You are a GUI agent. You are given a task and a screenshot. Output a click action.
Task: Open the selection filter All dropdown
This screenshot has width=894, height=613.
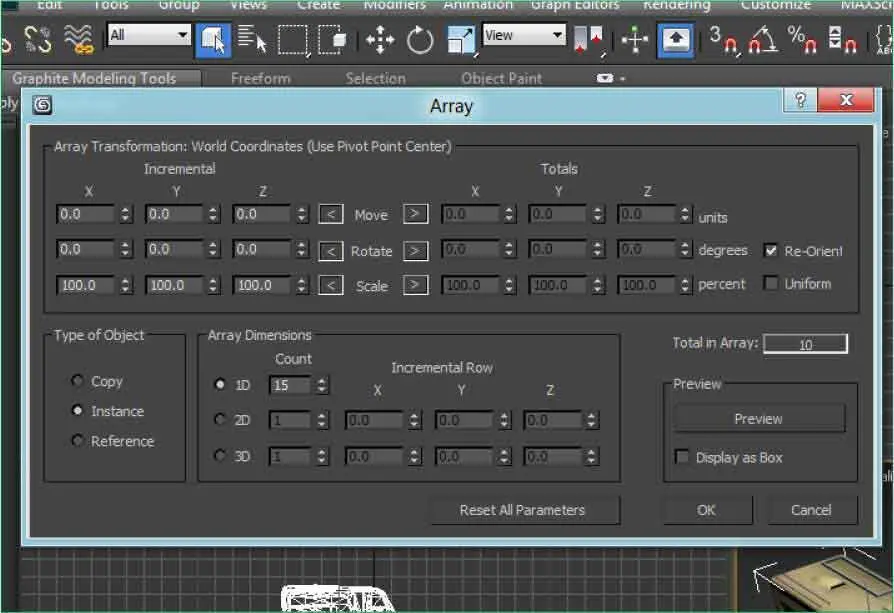(149, 35)
